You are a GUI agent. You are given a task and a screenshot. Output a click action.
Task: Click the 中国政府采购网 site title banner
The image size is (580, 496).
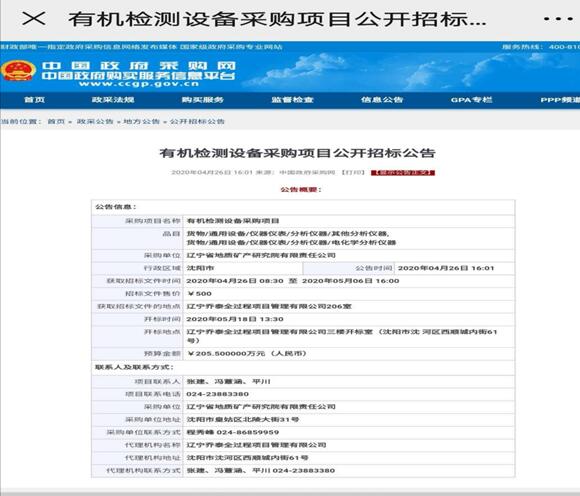point(139,66)
